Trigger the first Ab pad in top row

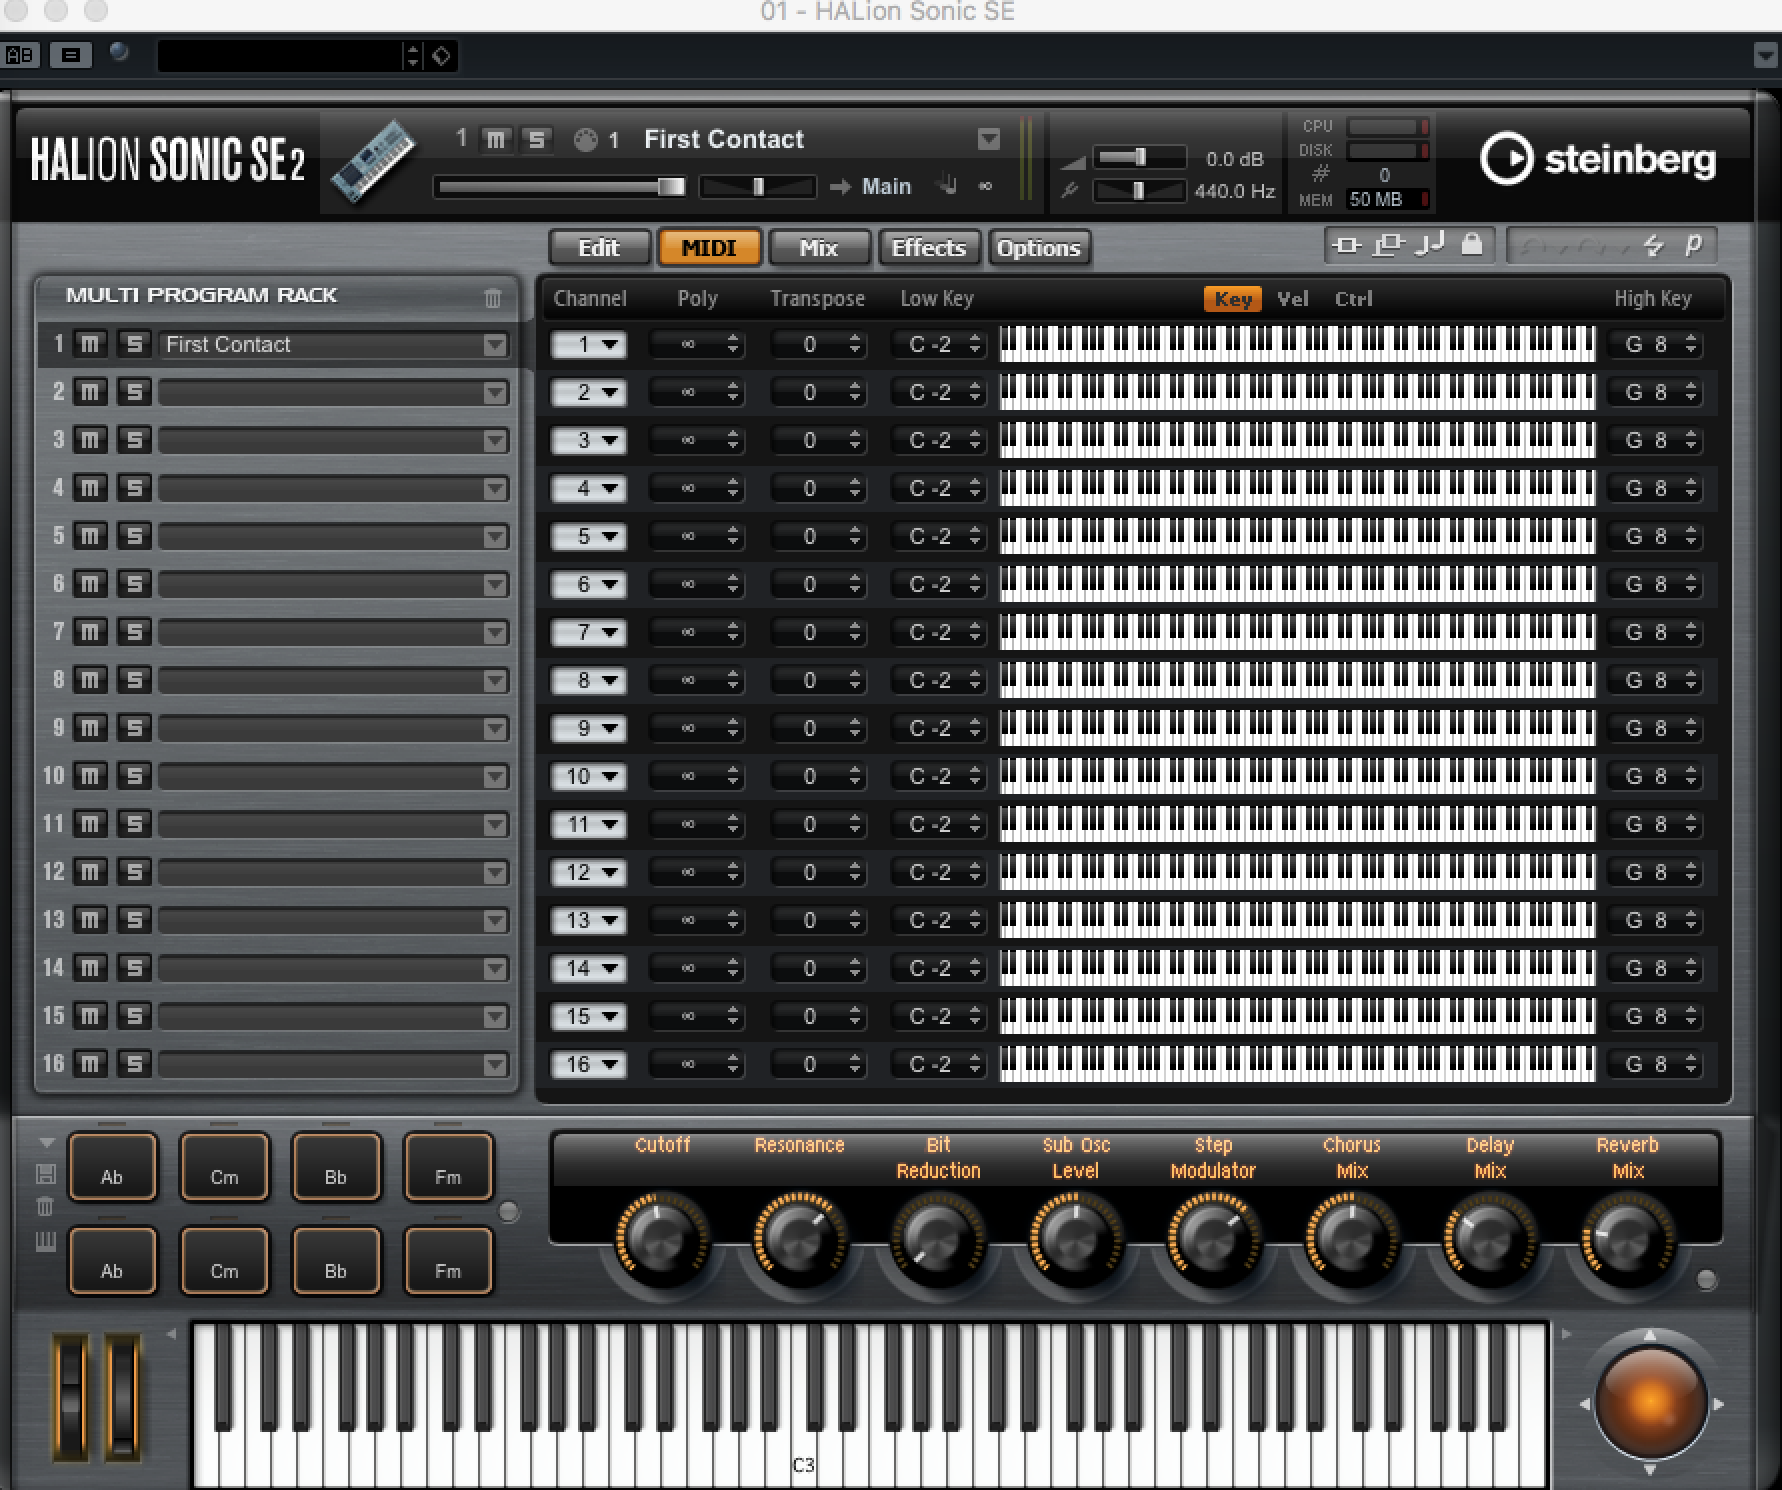pos(112,1166)
